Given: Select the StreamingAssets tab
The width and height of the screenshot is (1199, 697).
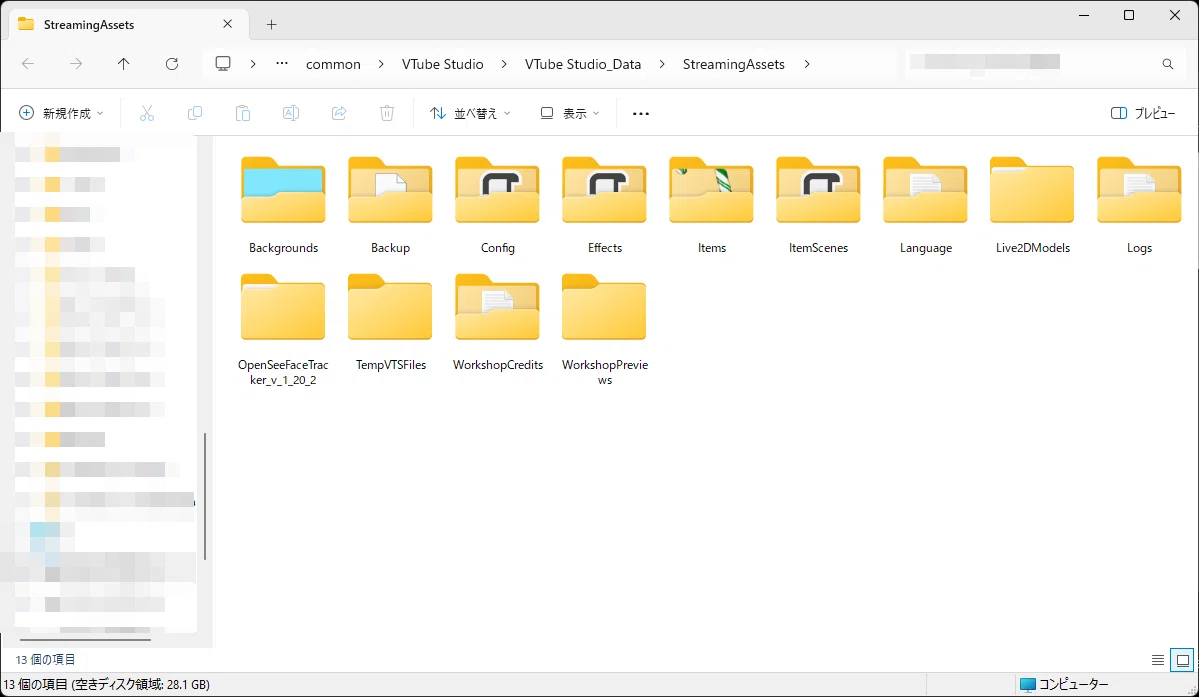Looking at the screenshot, I should pos(128,24).
